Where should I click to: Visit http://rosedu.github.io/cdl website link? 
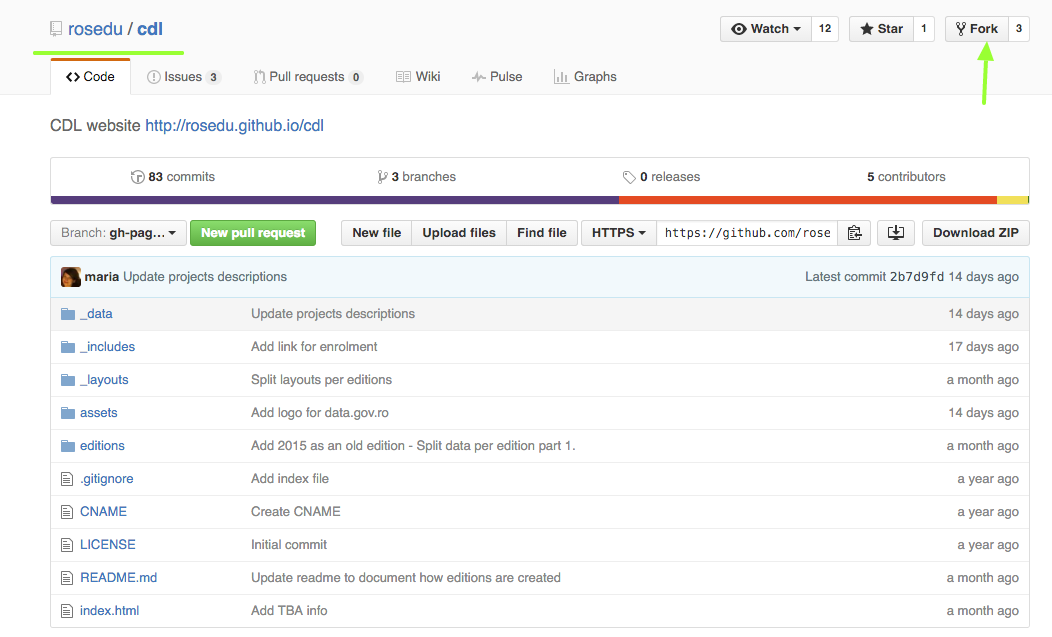(x=234, y=126)
